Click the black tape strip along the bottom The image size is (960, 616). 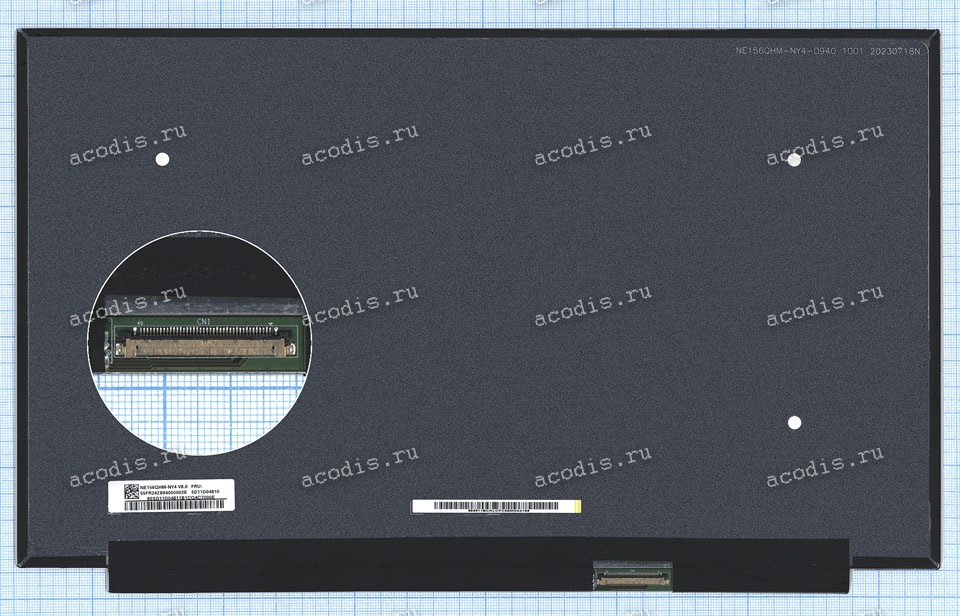point(350,563)
